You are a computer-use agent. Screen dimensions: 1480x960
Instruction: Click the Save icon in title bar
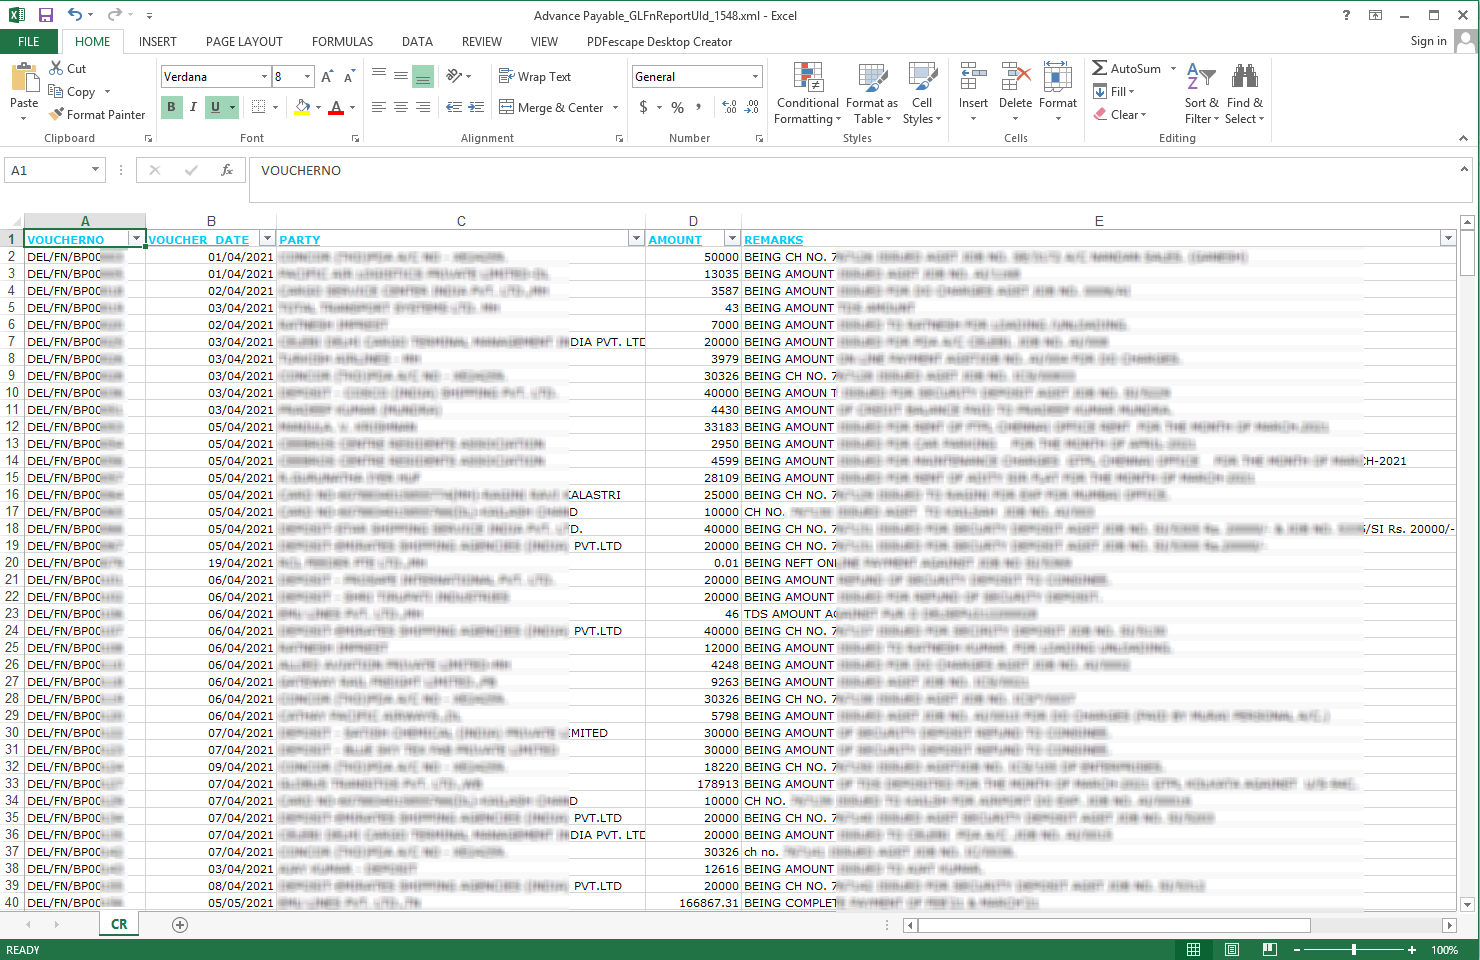tap(46, 15)
